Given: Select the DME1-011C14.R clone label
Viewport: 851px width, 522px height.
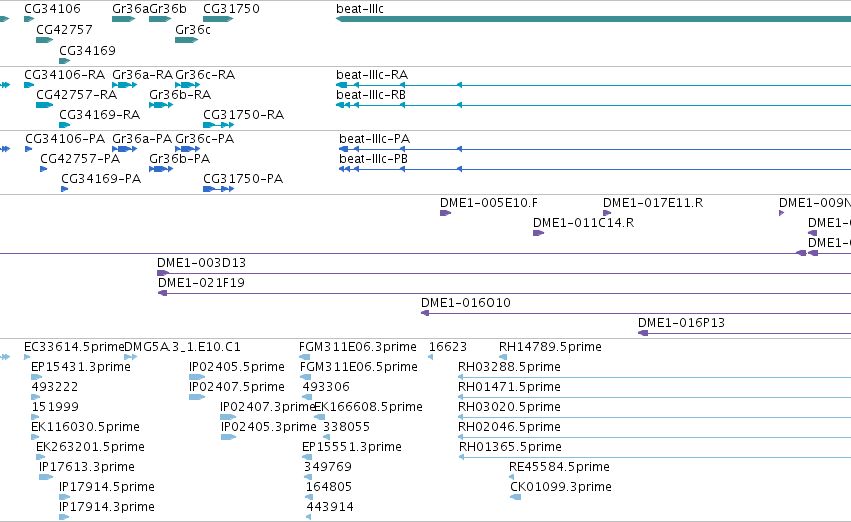Looking at the screenshot, I should pyautogui.click(x=583, y=222).
